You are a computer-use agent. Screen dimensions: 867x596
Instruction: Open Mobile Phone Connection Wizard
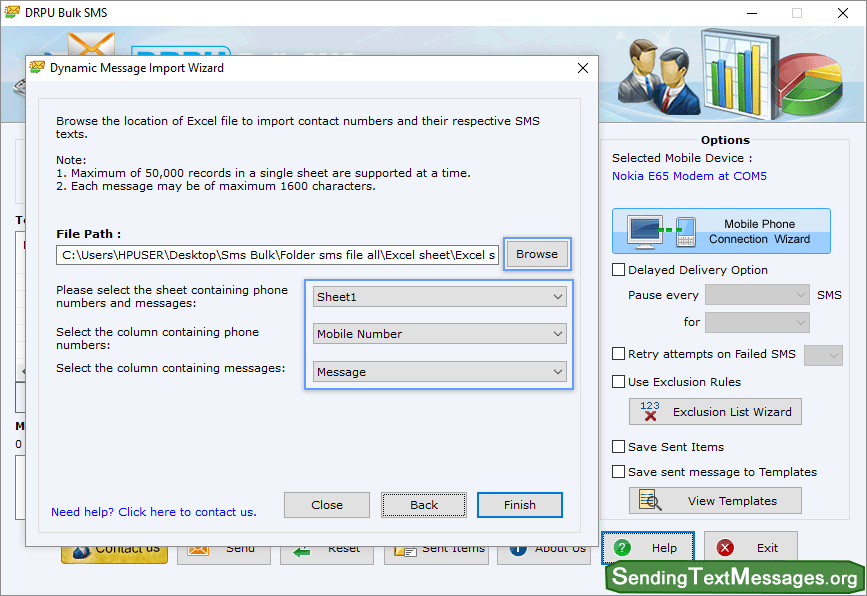pos(721,231)
